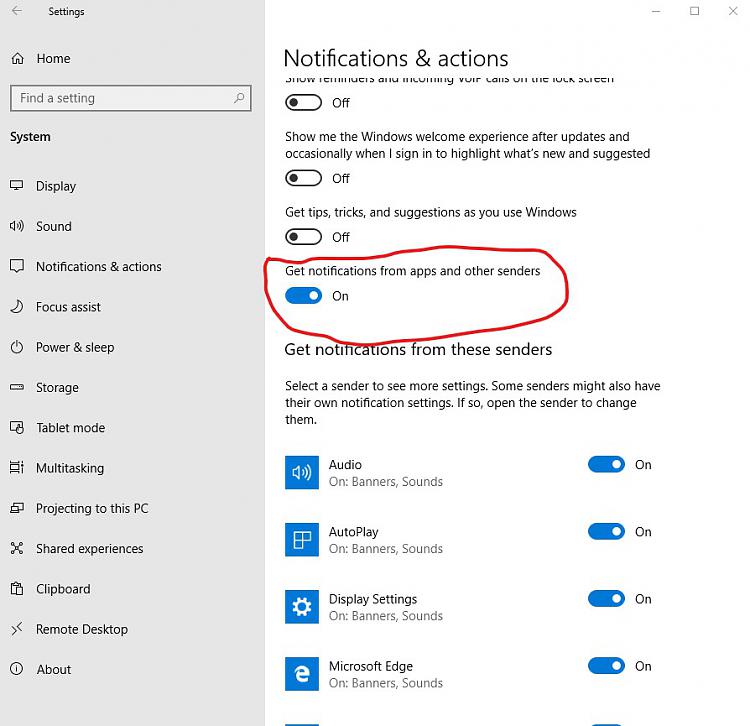Click the Clipboard icon
The width and height of the screenshot is (750, 726).
[17, 588]
